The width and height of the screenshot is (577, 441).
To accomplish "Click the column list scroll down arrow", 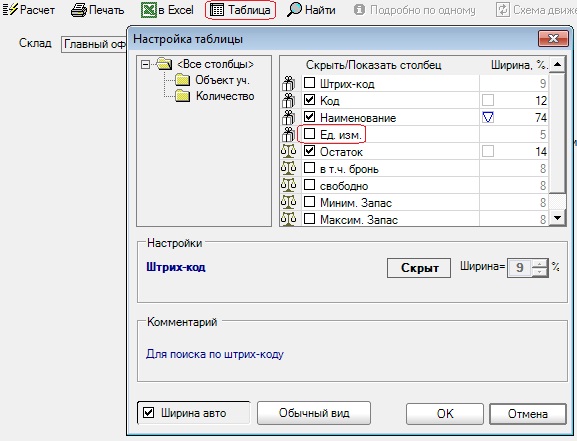I will (x=557, y=218).
